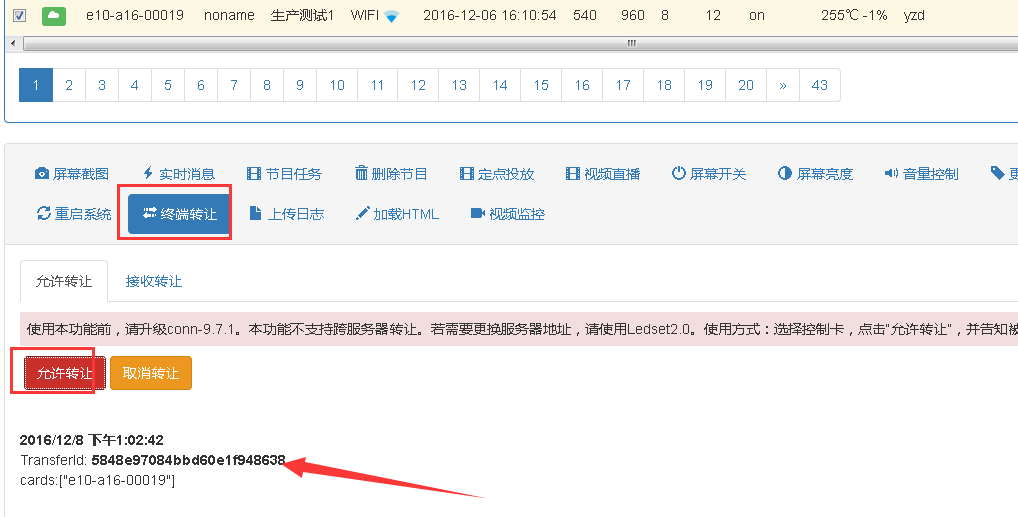1018x517 pixels.
Task: Go to page 8 in pagination
Action: pos(267,85)
